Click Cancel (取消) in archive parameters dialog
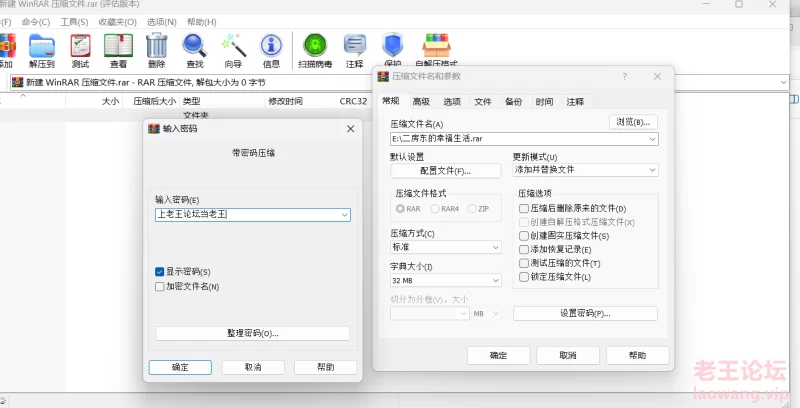The height and width of the screenshot is (408, 800). point(568,355)
